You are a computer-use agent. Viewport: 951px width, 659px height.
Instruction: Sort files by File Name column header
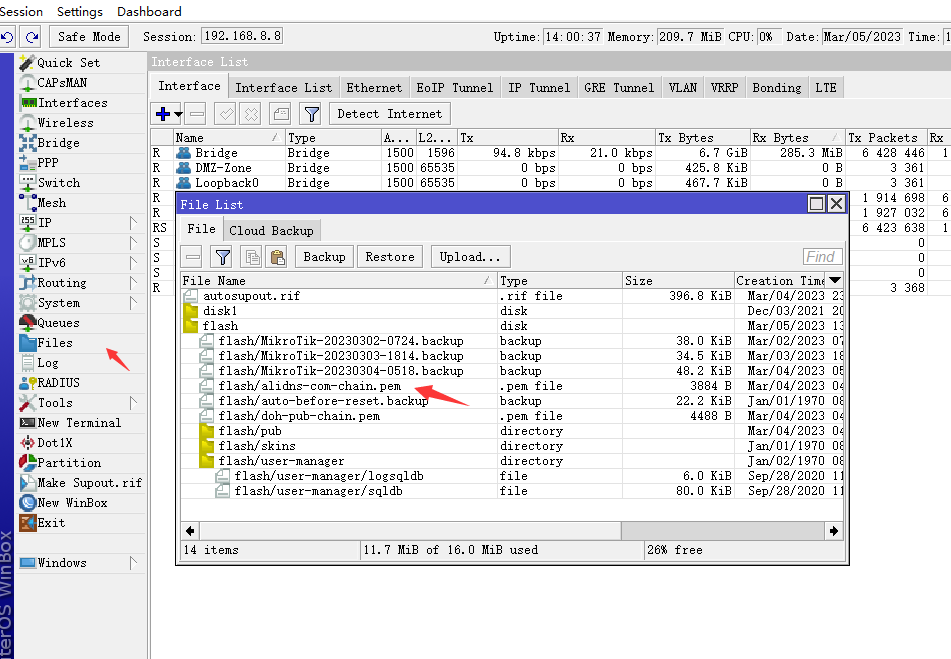338,281
